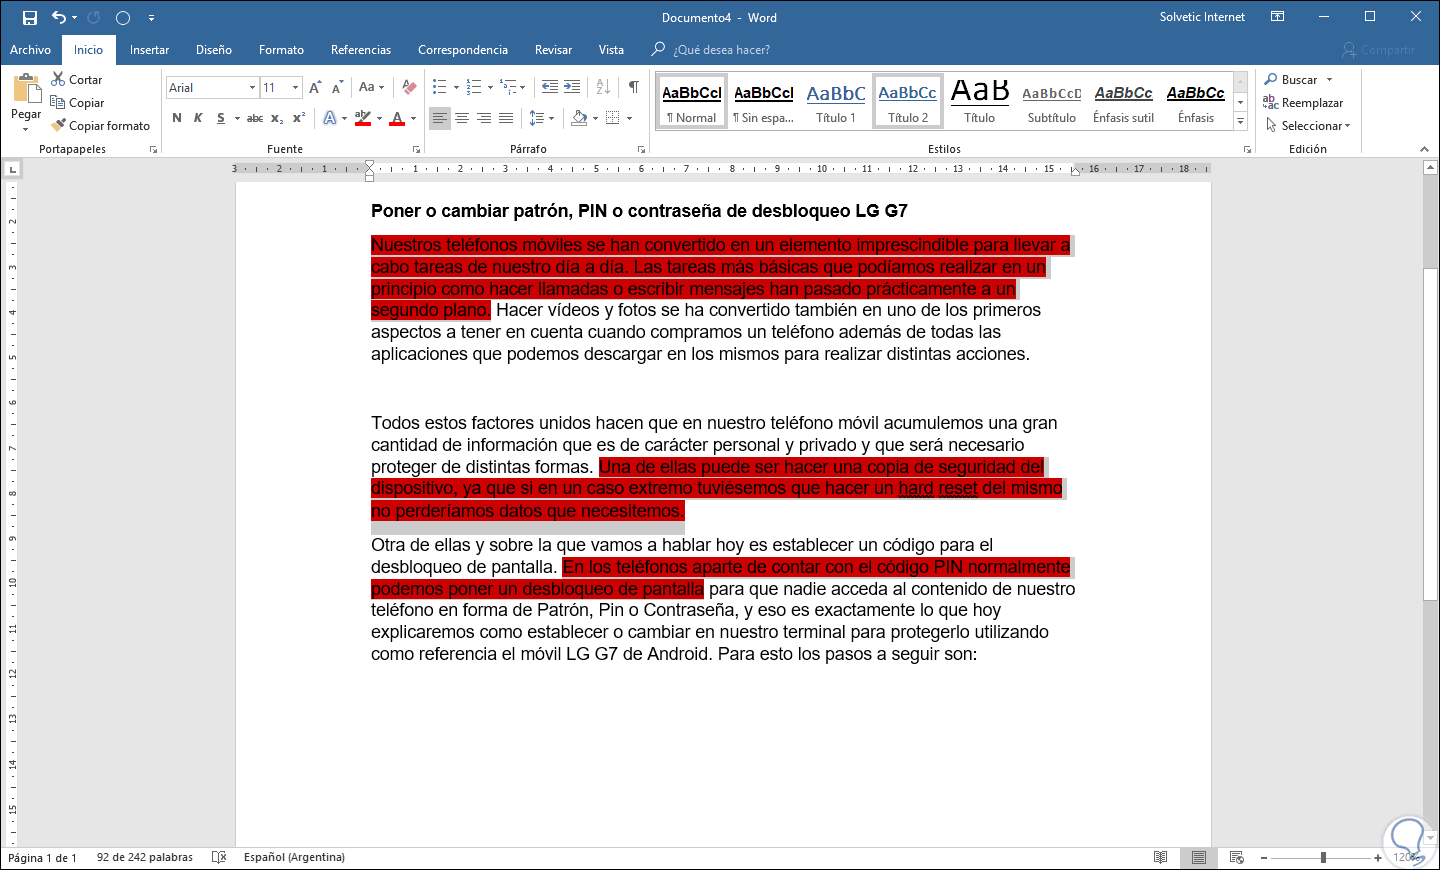The image size is (1440, 870).
Task: Increase the paragraph indent
Action: (x=572, y=88)
